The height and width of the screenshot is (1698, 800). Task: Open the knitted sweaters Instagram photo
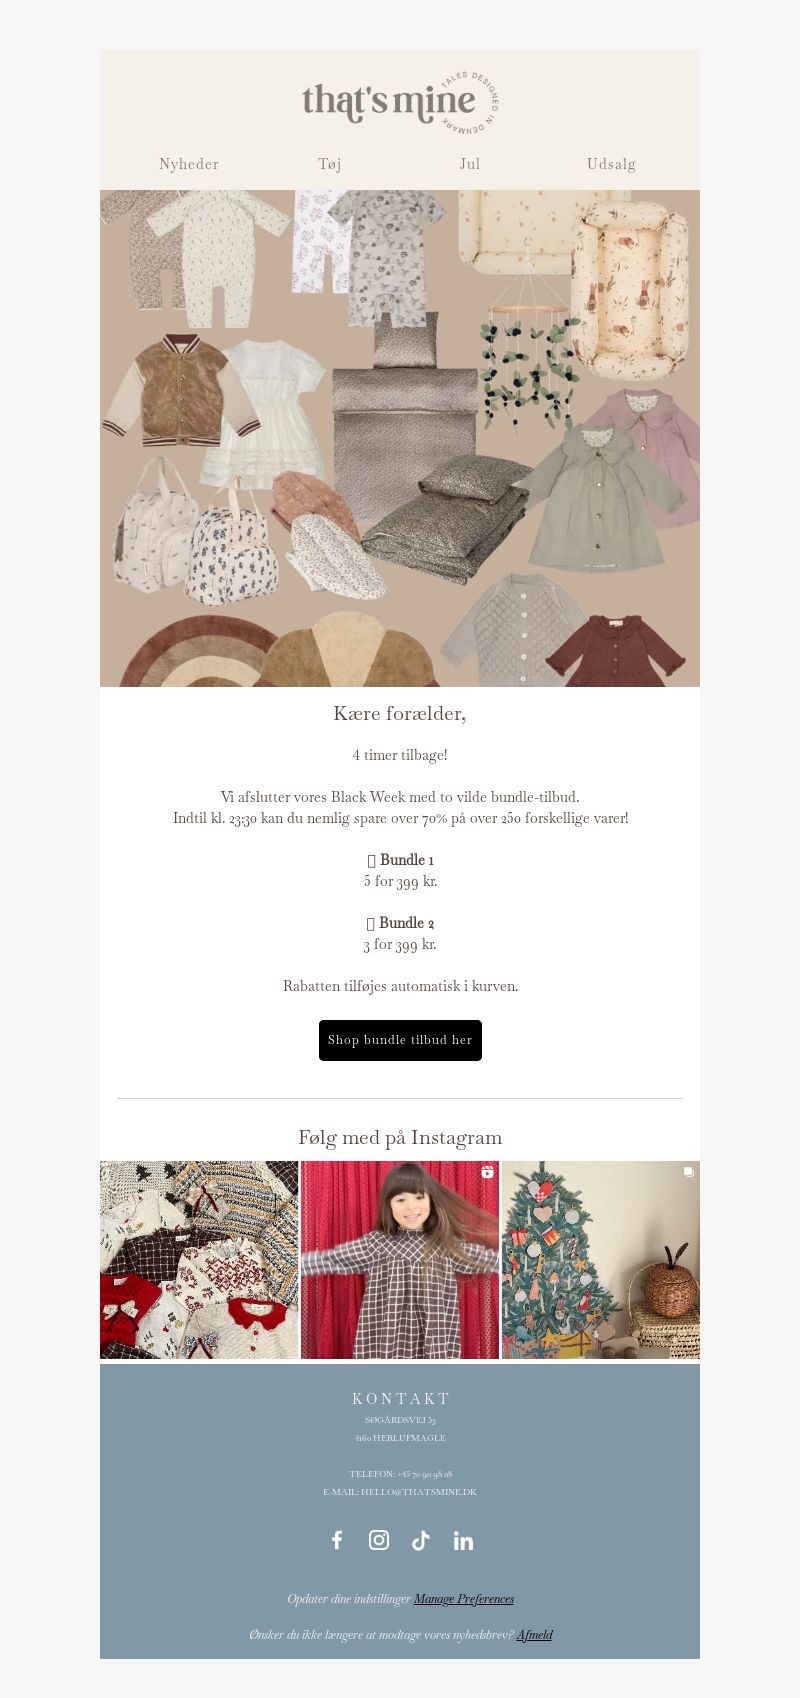[x=199, y=1260]
